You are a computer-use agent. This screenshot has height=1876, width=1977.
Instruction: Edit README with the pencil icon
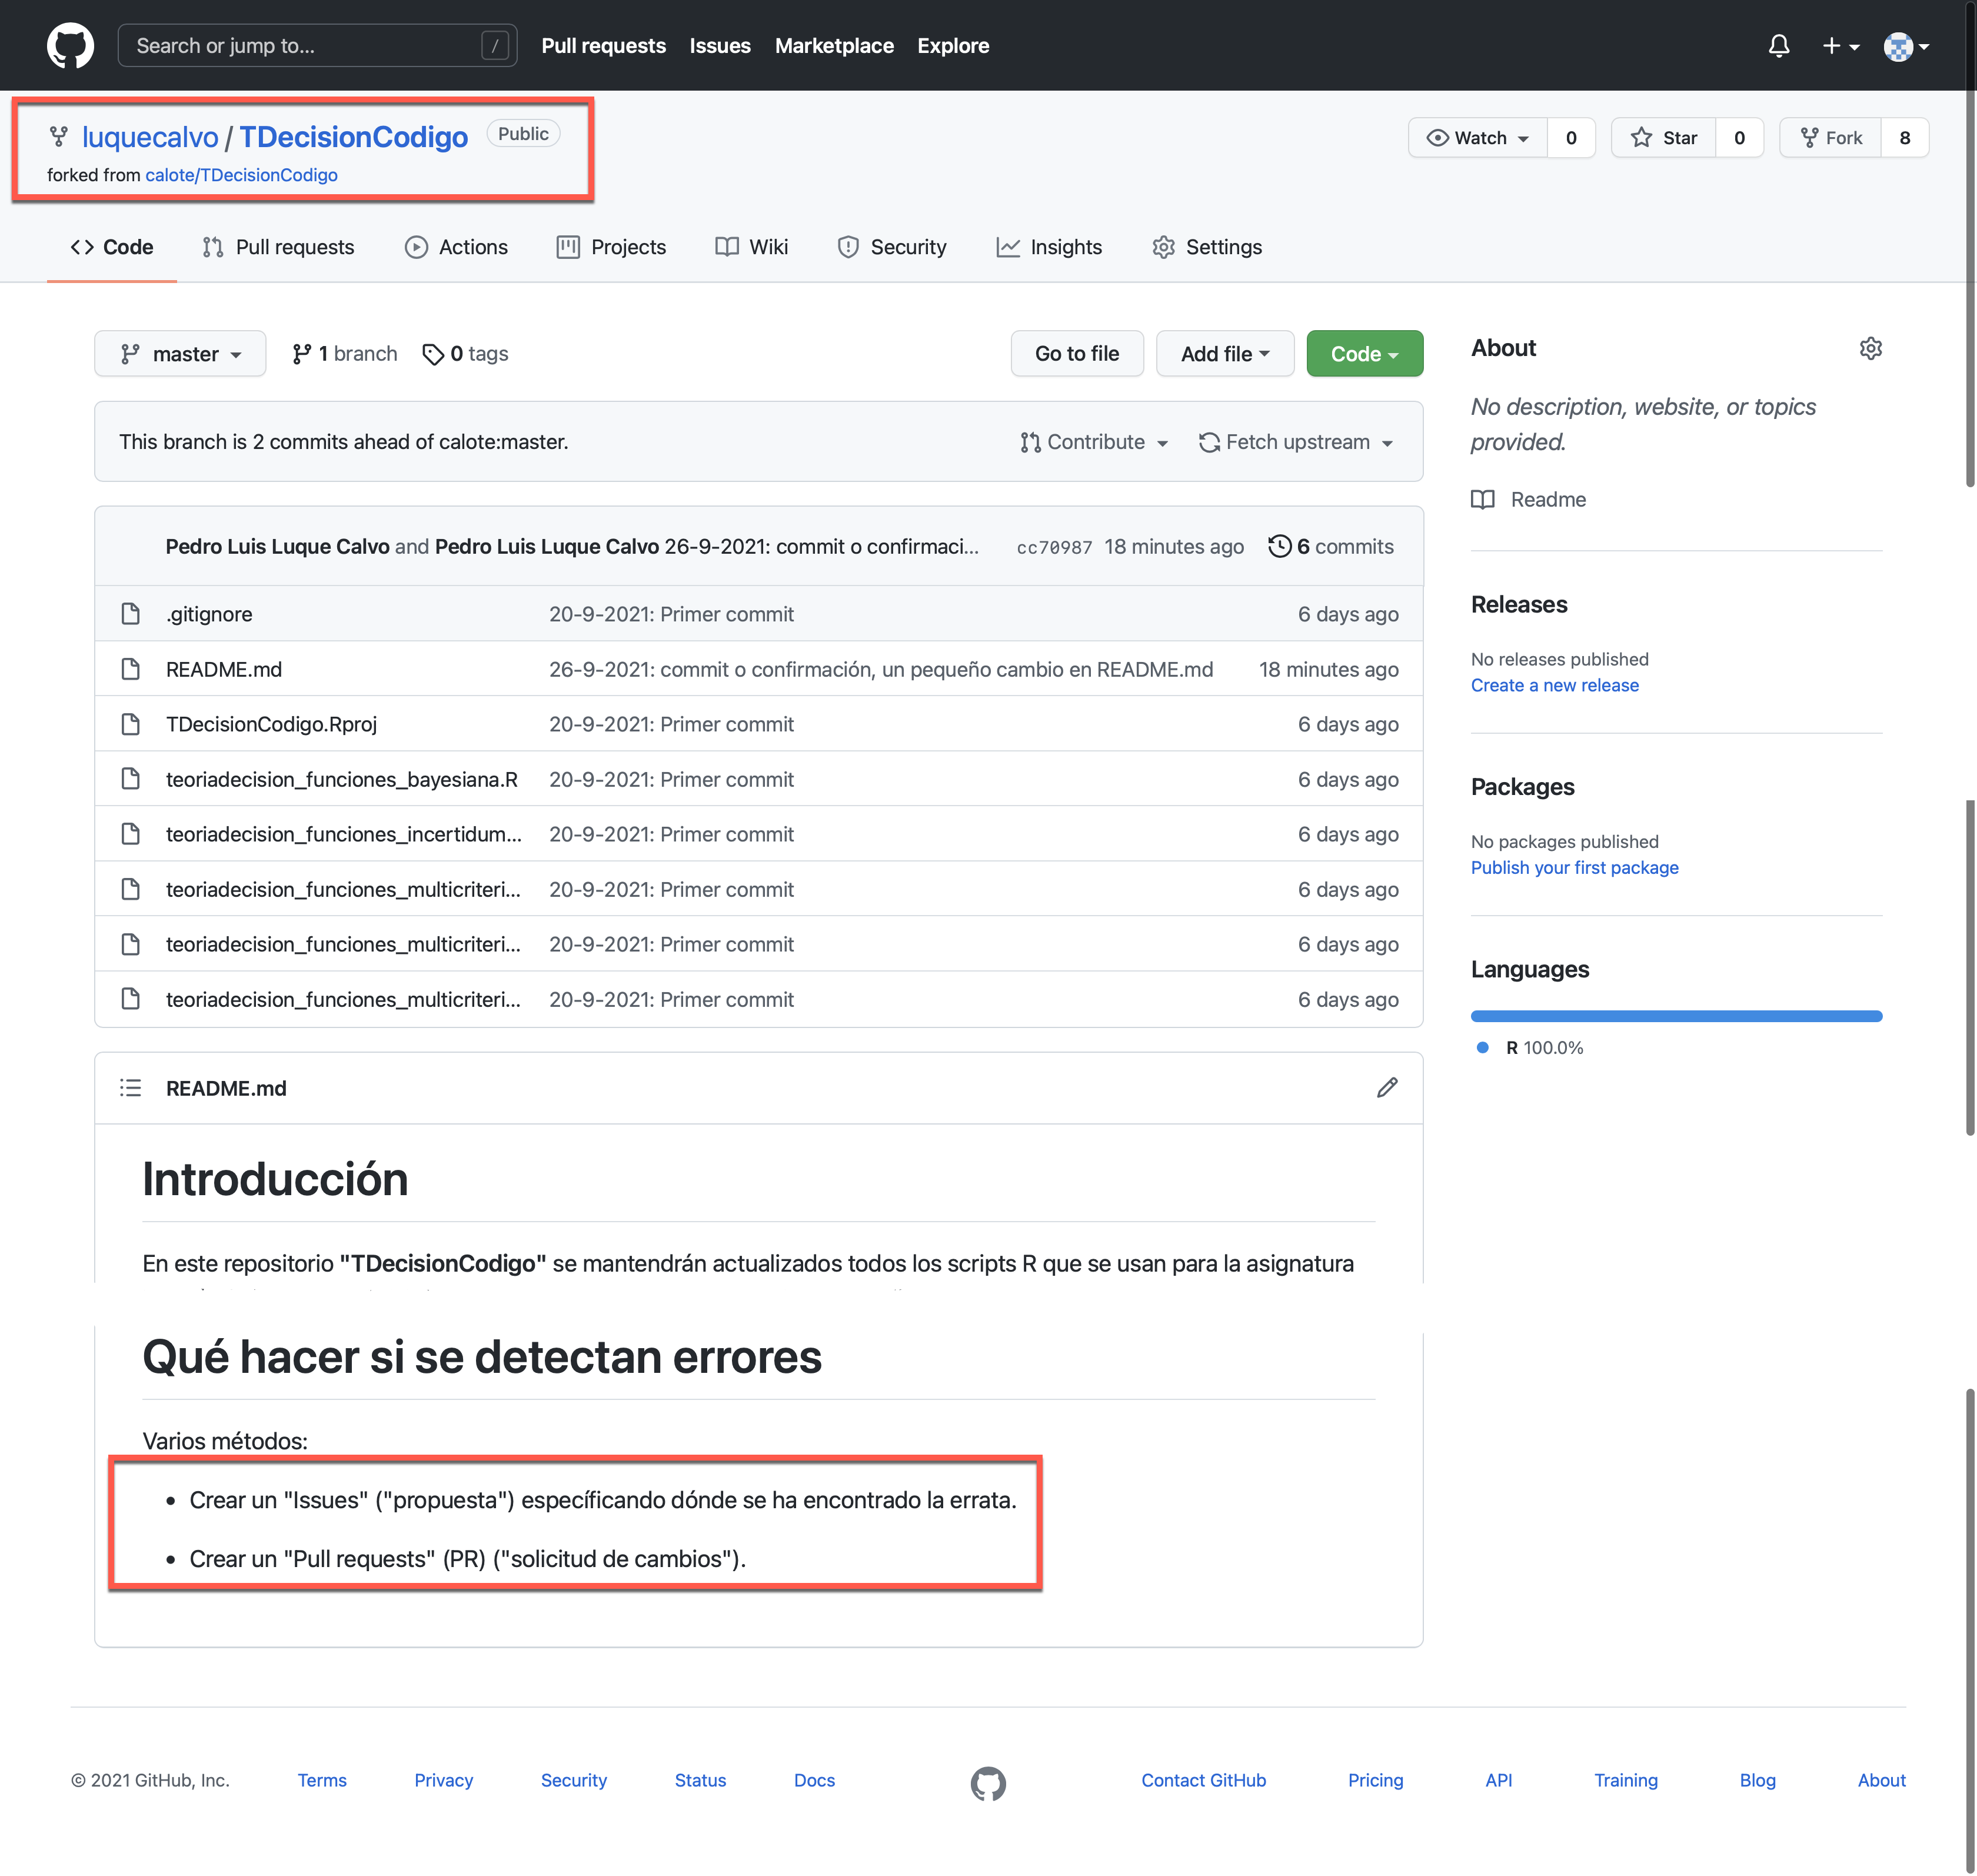click(x=1387, y=1088)
